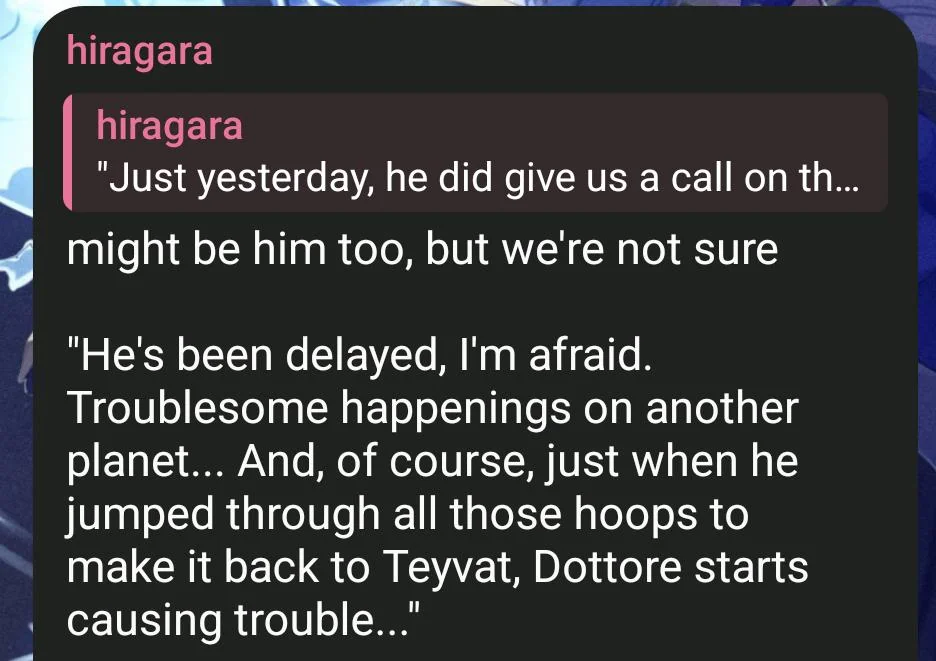Tap hiragara's name inside the quoted reply

(x=170, y=127)
